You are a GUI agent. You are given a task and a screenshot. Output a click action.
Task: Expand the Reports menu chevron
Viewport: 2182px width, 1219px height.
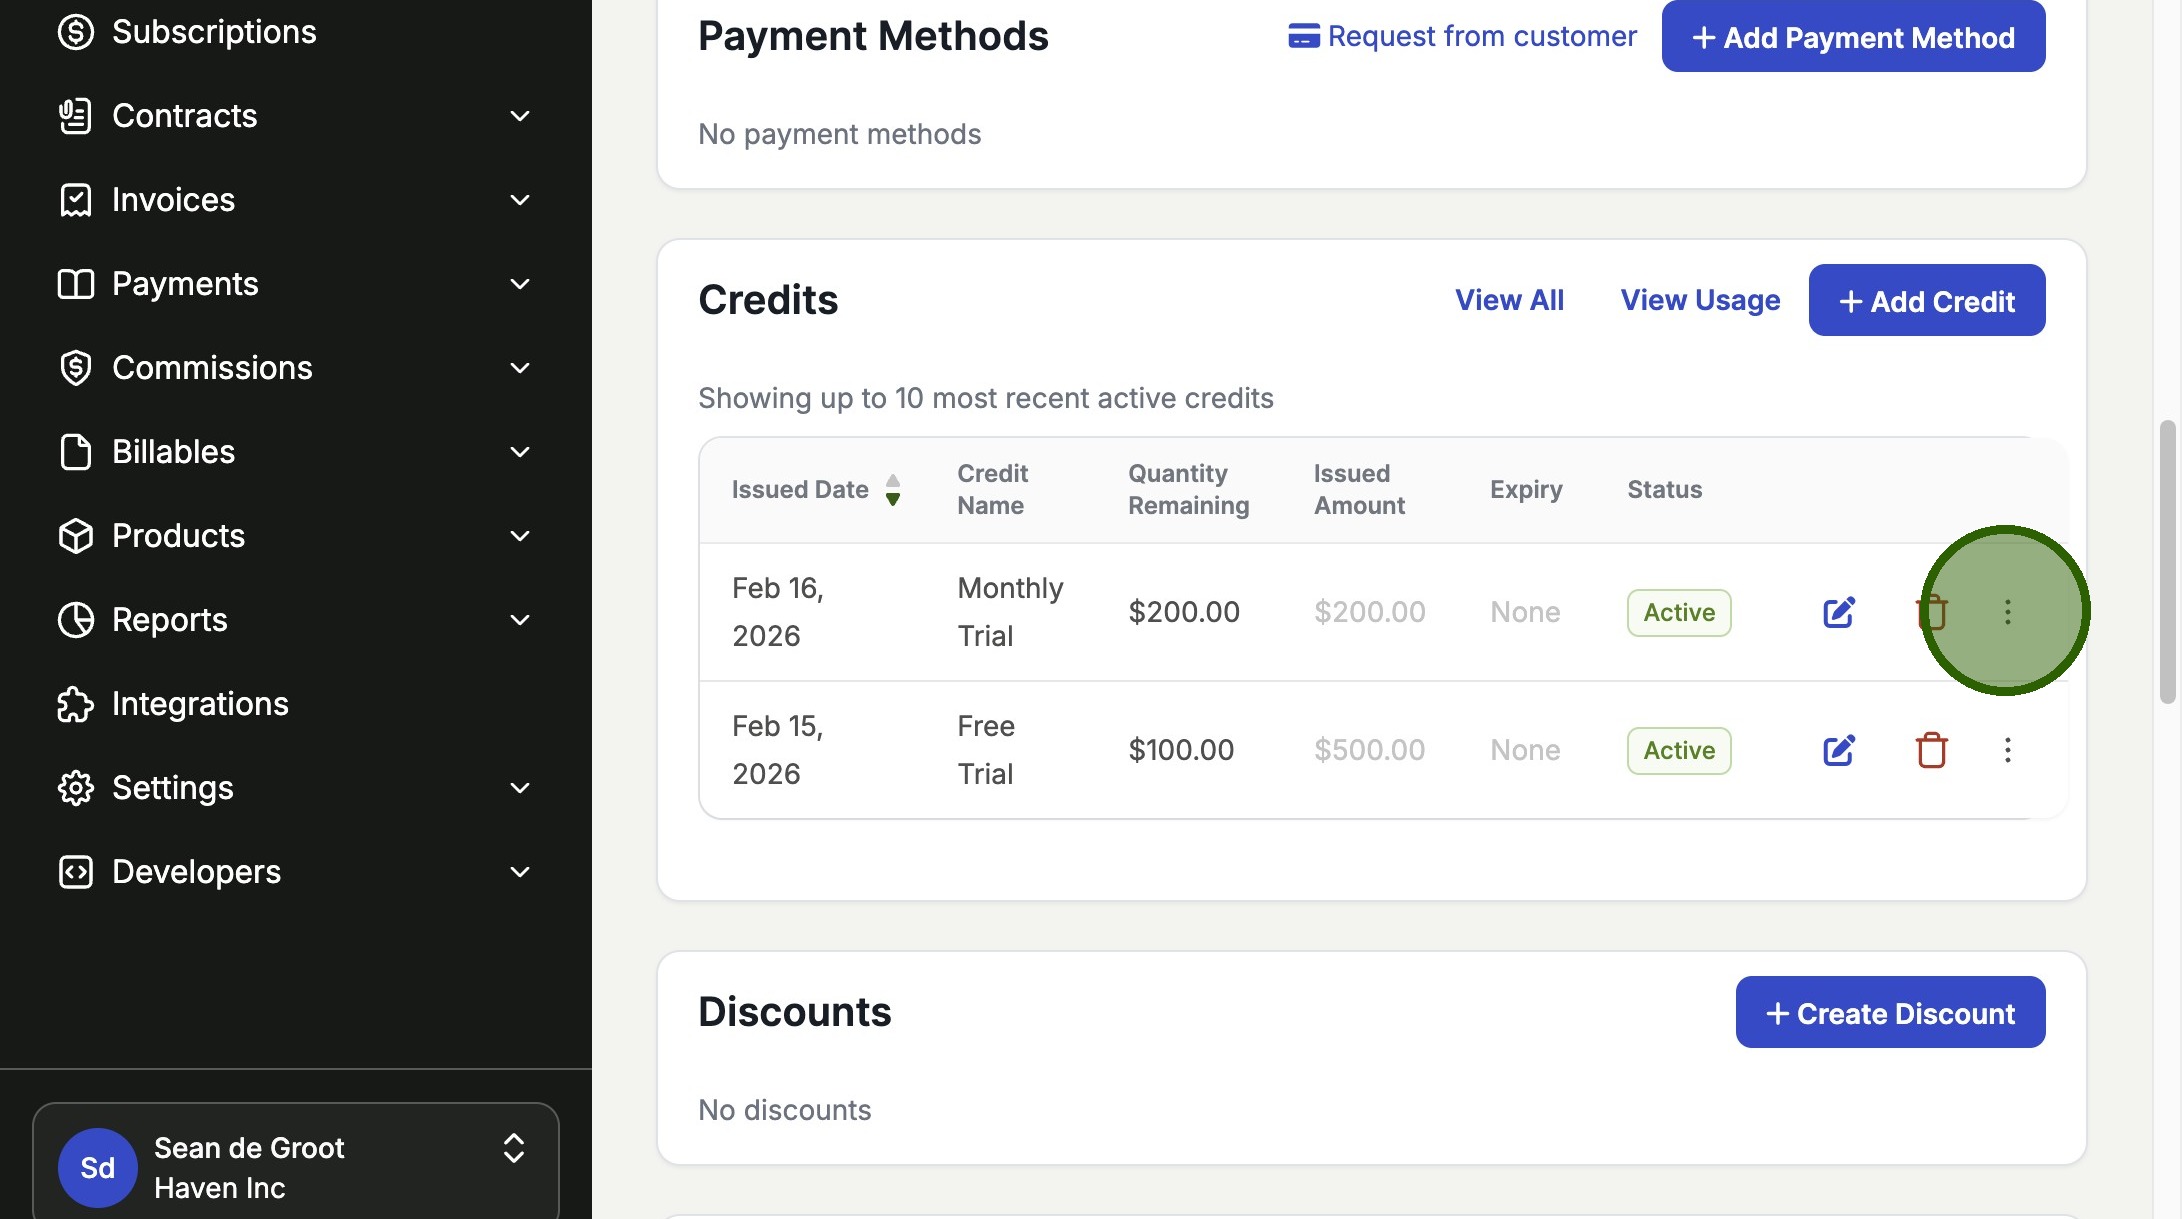coord(519,620)
